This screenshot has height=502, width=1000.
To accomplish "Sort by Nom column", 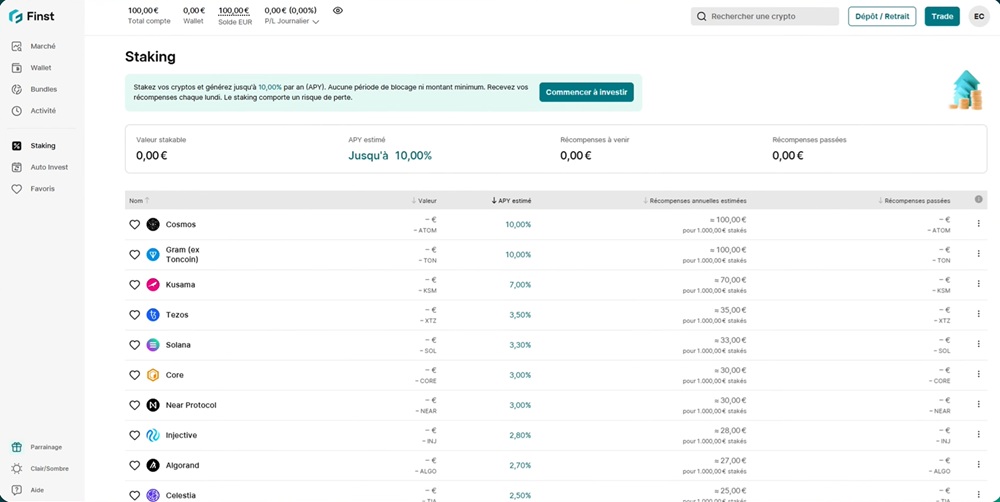I will (139, 200).
